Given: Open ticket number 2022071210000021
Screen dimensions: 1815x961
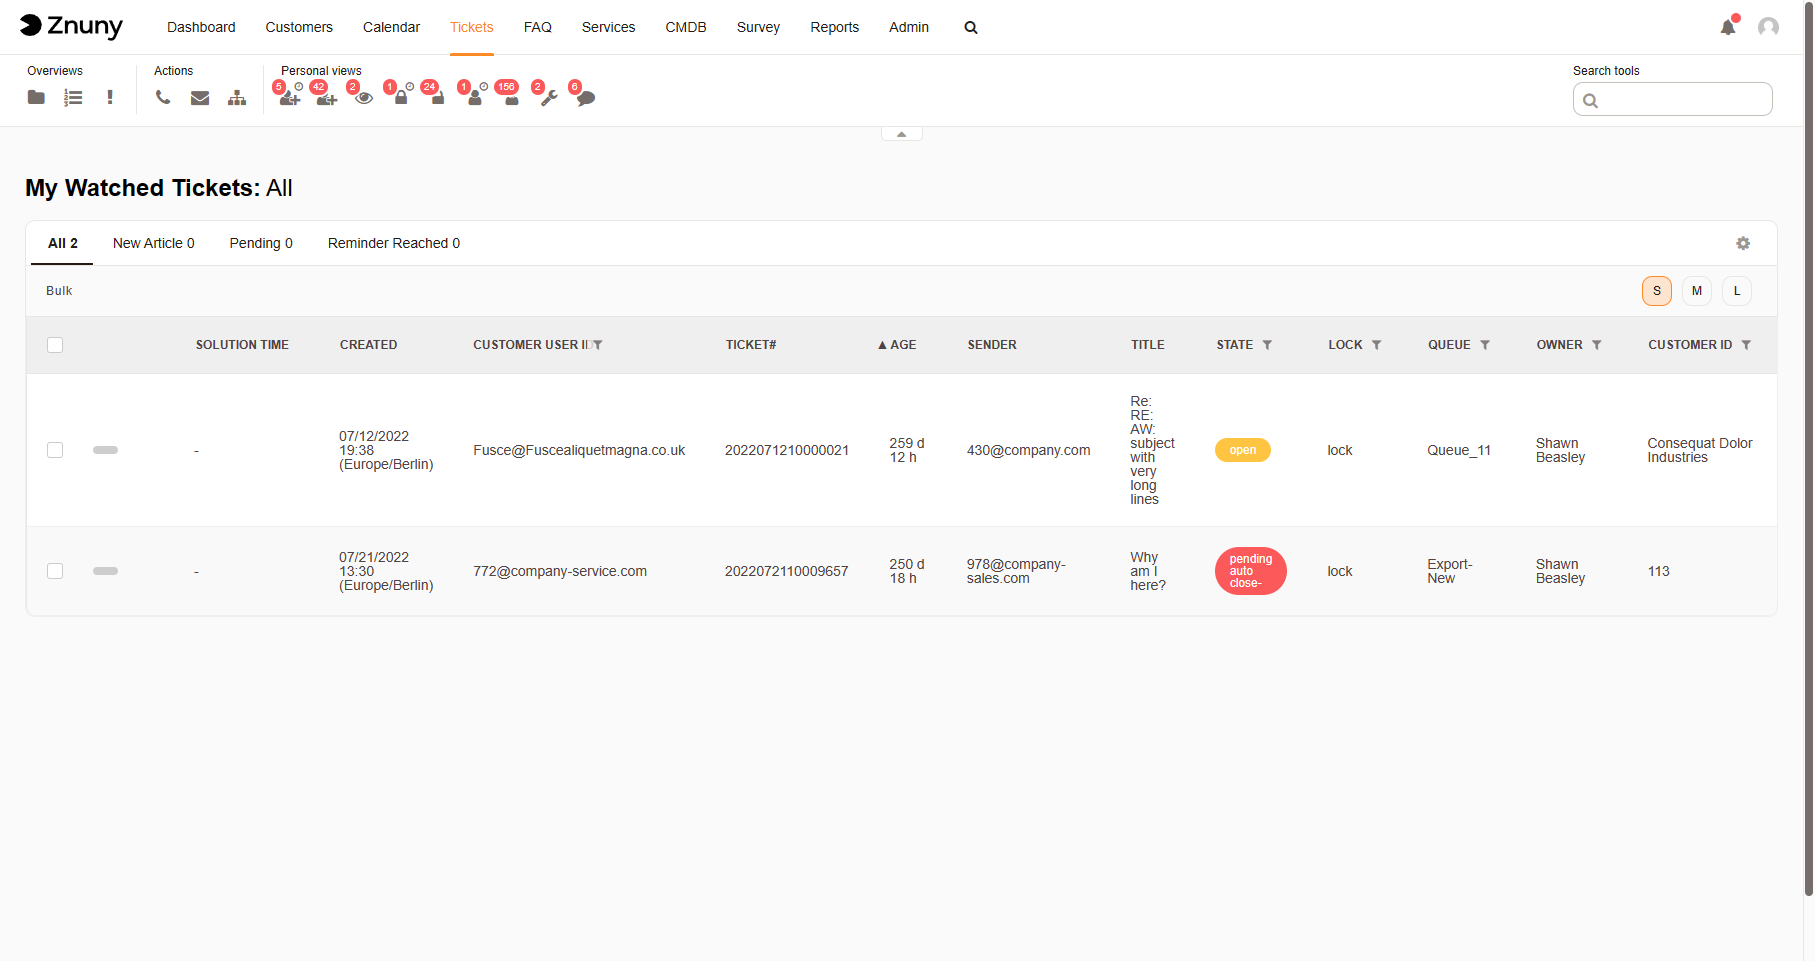Looking at the screenshot, I should pos(786,450).
